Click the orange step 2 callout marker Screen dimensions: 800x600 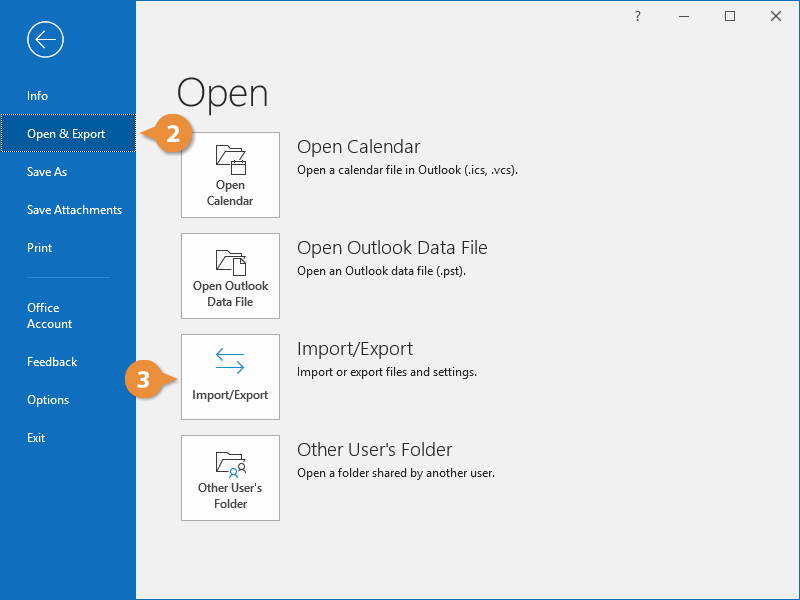point(172,134)
